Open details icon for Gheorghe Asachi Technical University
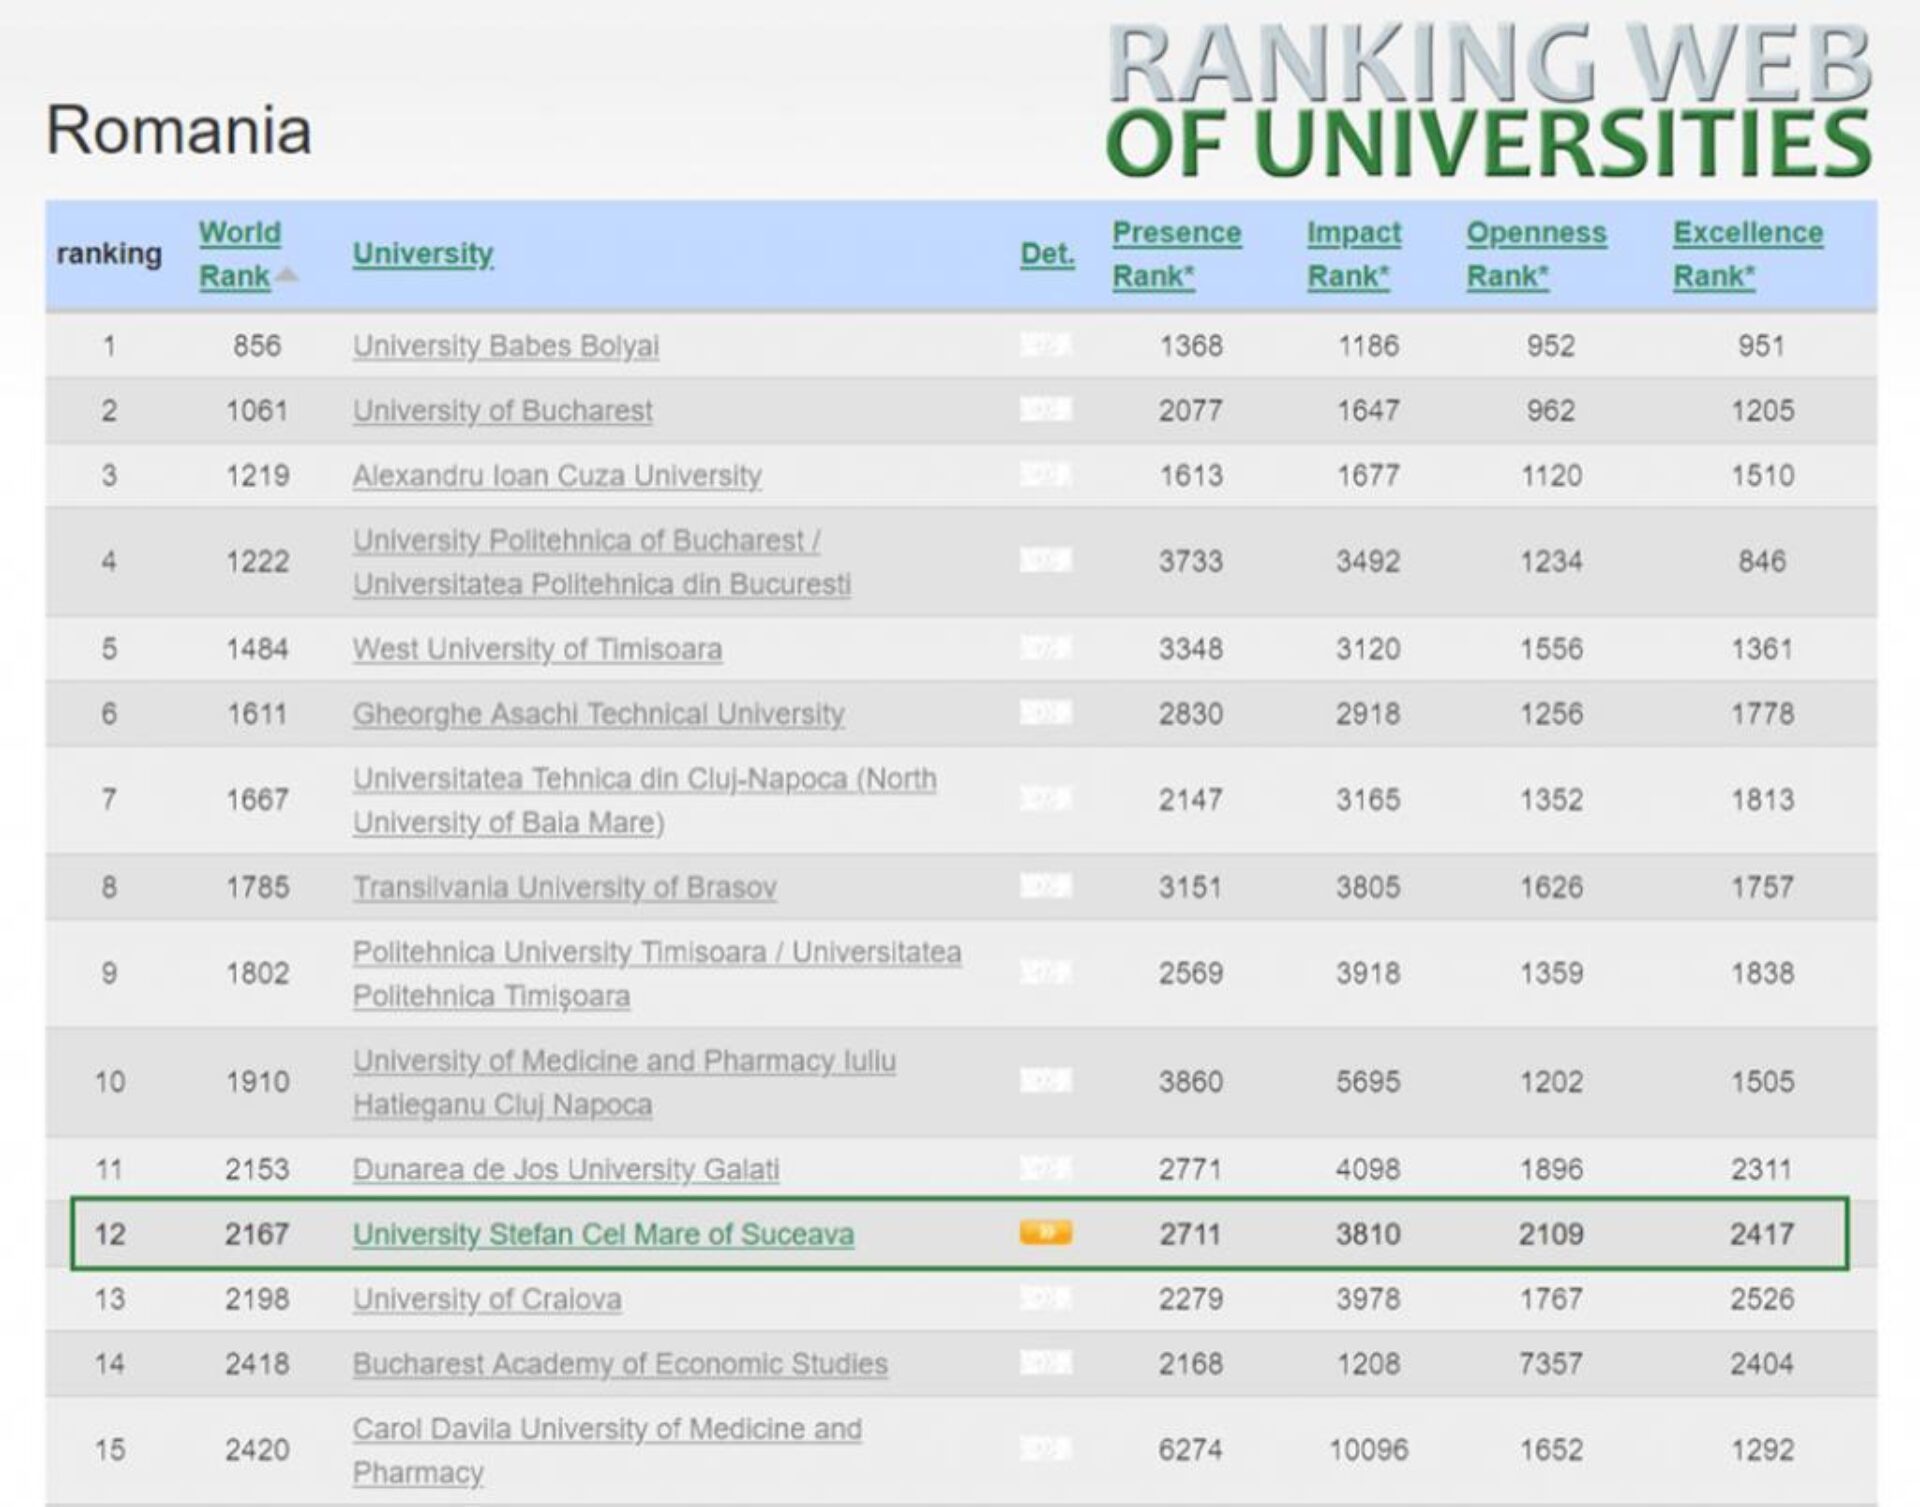1920x1507 pixels. pyautogui.click(x=1045, y=713)
